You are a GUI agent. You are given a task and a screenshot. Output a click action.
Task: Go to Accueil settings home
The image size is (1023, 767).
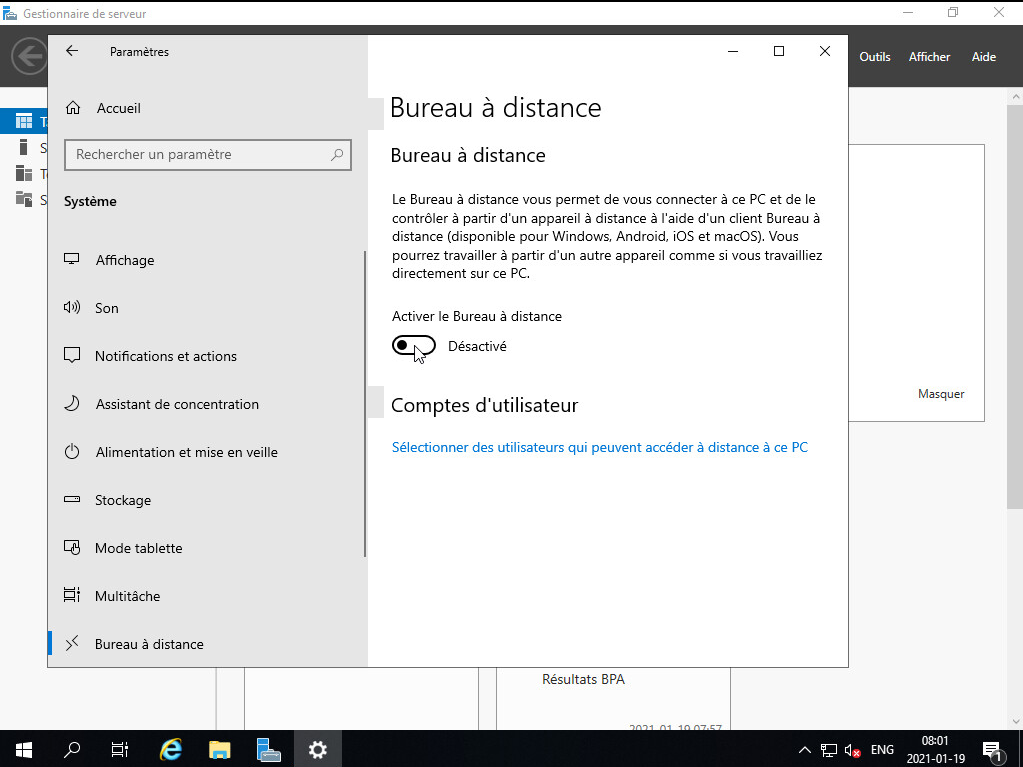(118, 108)
